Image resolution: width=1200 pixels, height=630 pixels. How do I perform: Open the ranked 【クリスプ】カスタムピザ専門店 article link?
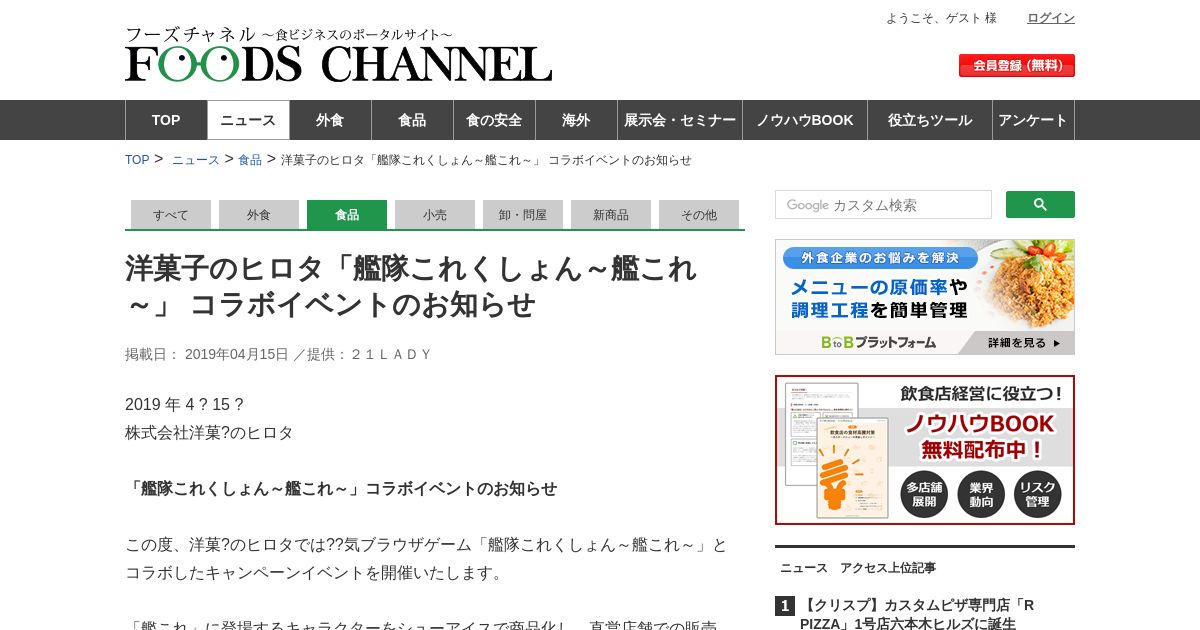(x=917, y=614)
